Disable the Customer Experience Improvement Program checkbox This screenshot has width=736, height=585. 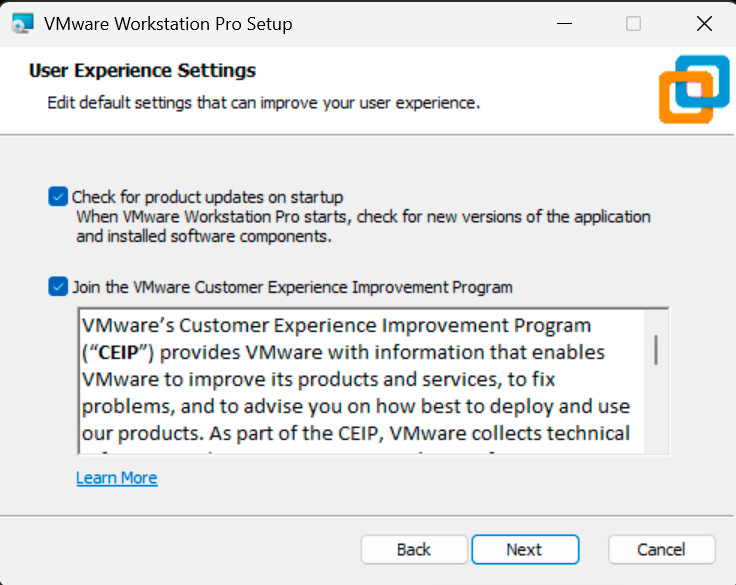click(58, 287)
